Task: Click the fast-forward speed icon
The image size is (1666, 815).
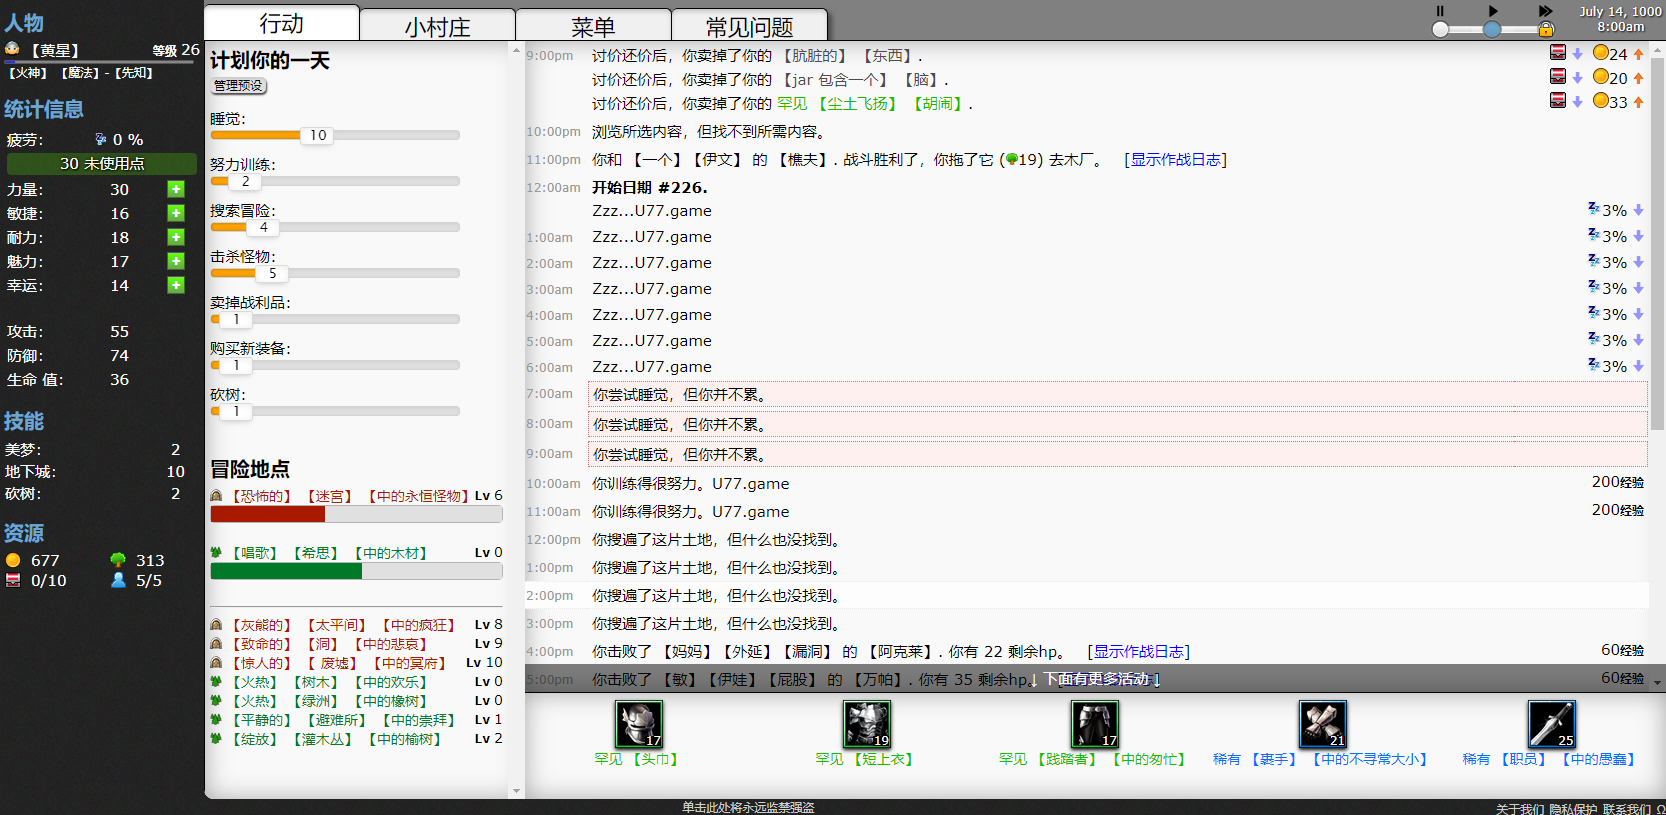Action: (x=1545, y=11)
